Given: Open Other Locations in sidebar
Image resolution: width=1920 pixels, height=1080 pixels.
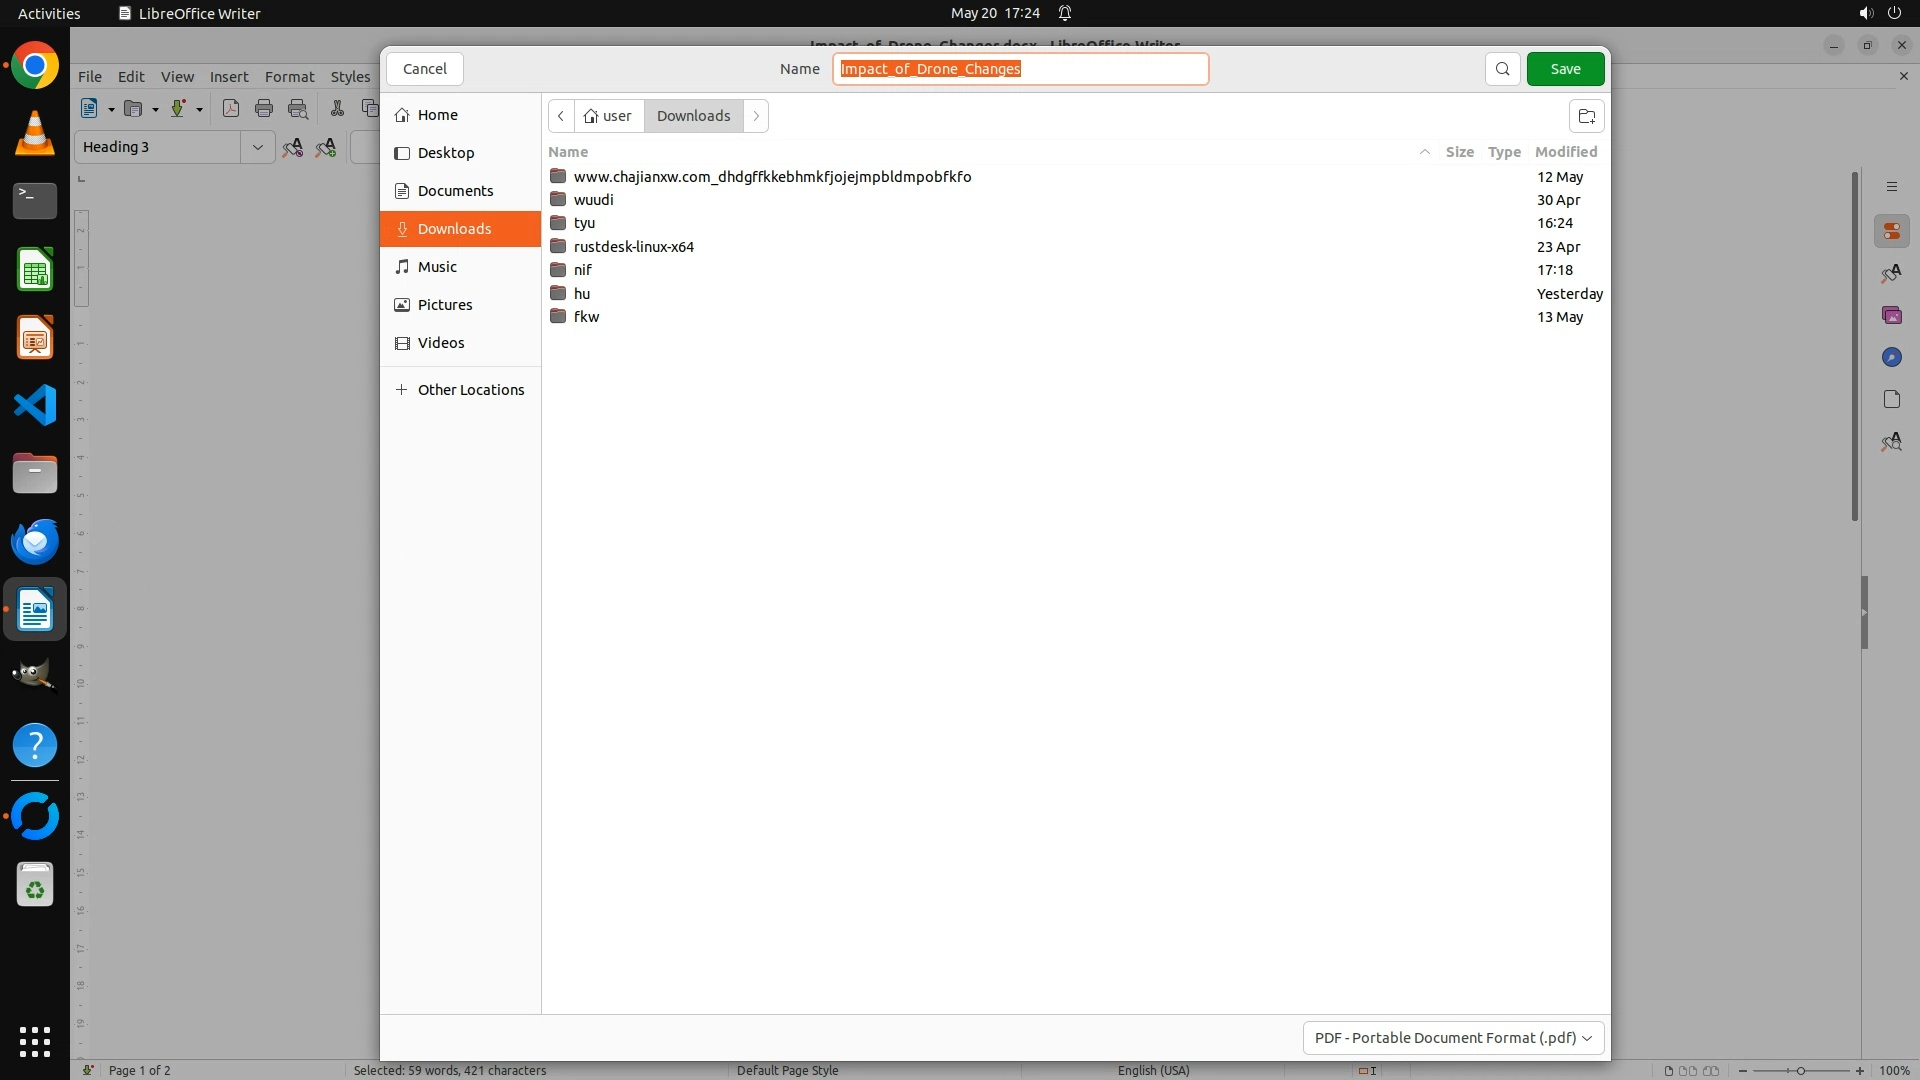Looking at the screenshot, I should tap(470, 390).
